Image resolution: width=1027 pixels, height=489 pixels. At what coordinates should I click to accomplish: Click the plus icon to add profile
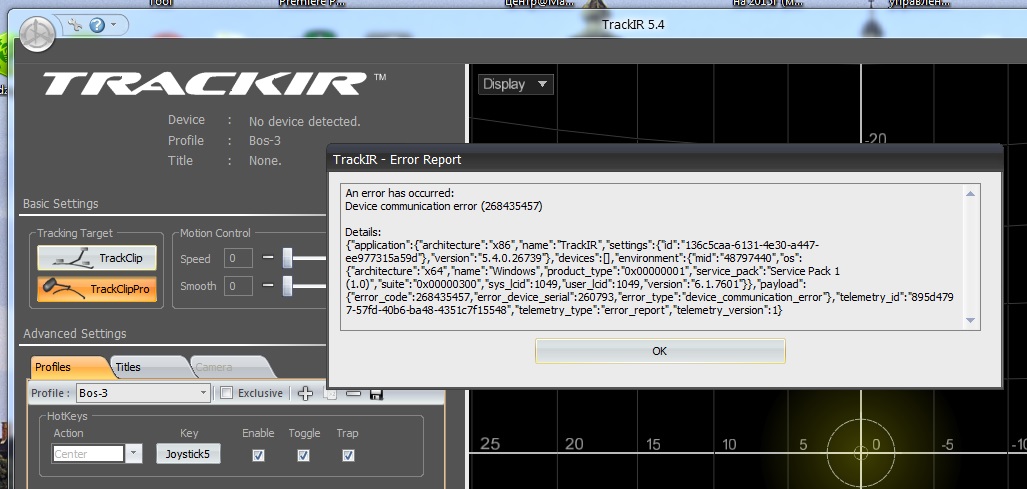pos(305,393)
